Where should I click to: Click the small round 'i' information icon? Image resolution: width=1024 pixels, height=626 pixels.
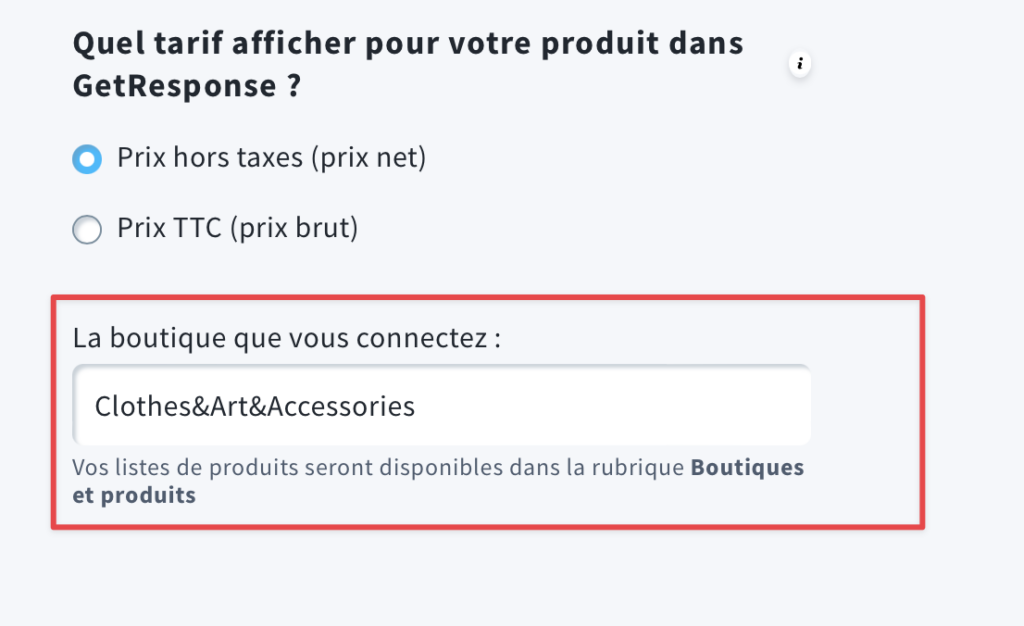(799, 64)
